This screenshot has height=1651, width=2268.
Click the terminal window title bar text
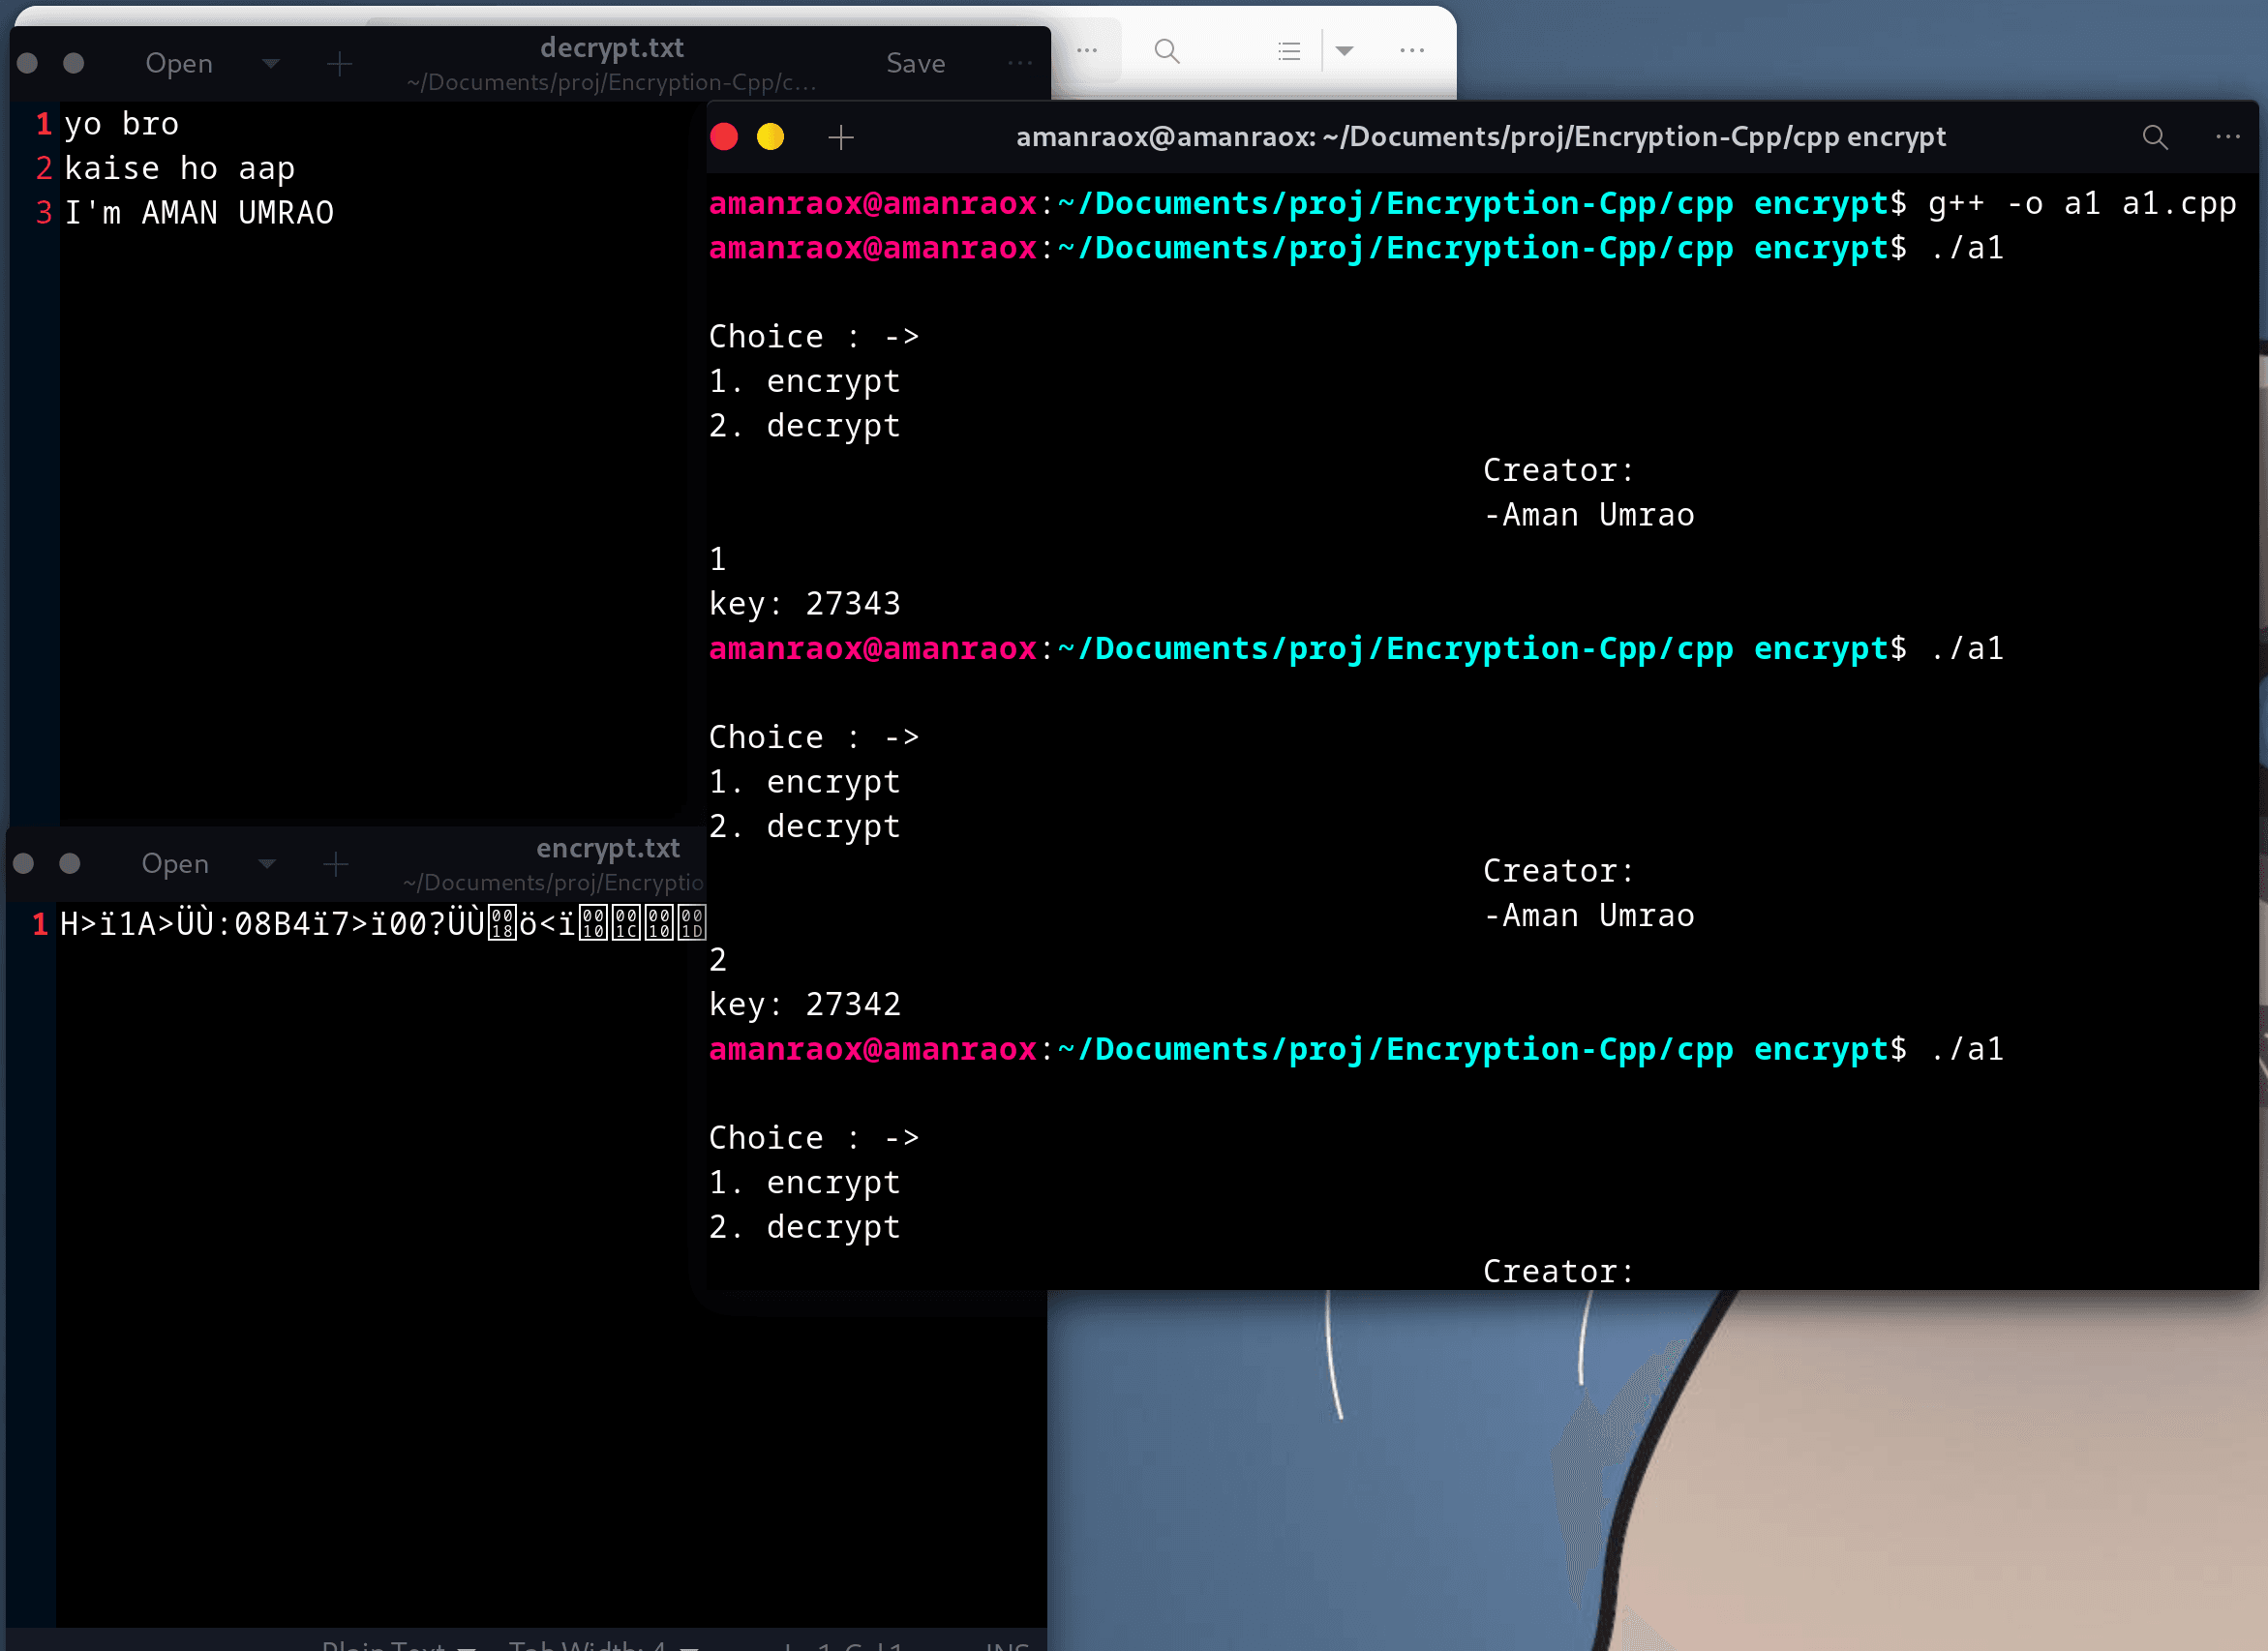[x=1480, y=137]
